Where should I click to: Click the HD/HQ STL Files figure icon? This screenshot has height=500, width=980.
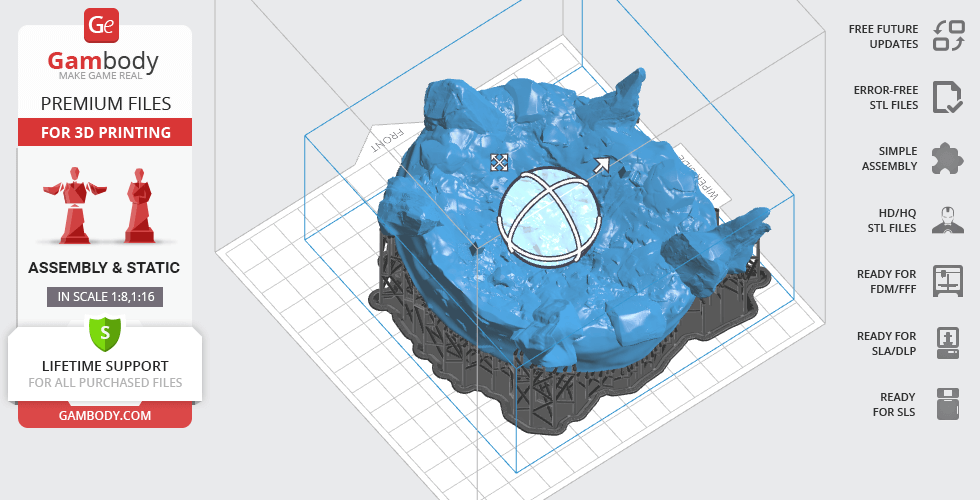(947, 220)
